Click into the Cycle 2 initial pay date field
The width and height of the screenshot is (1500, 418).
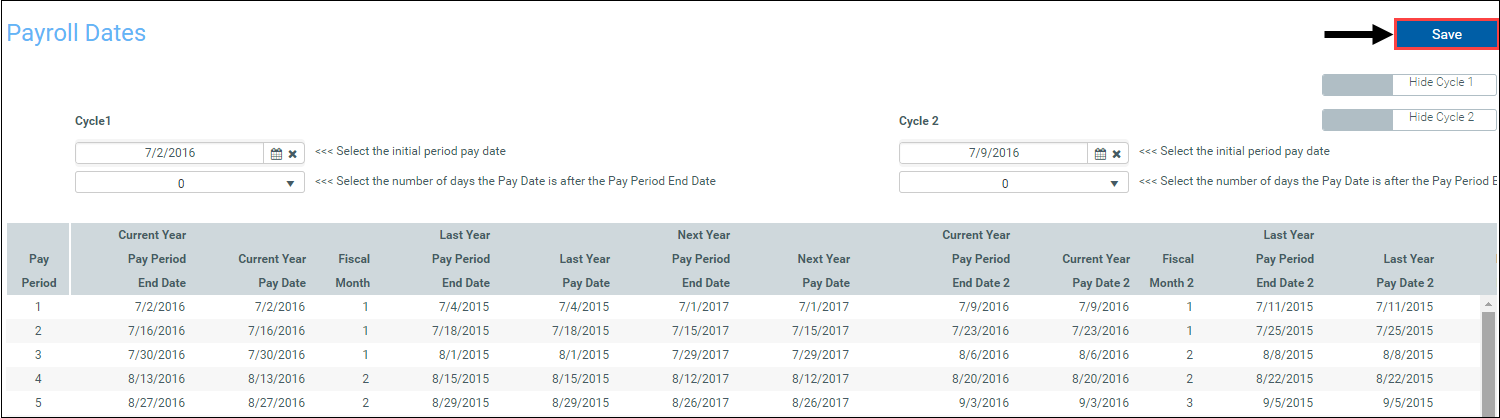click(x=994, y=153)
